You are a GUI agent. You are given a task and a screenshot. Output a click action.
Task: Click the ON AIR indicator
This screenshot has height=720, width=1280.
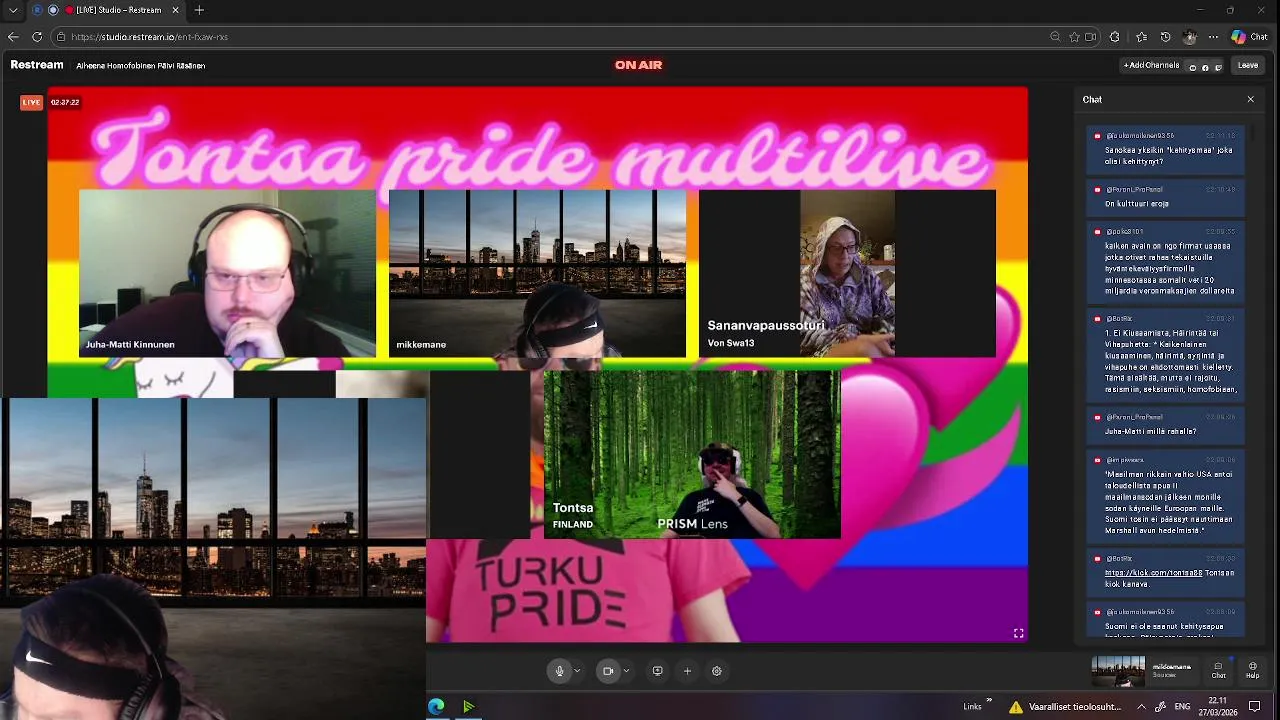(638, 65)
